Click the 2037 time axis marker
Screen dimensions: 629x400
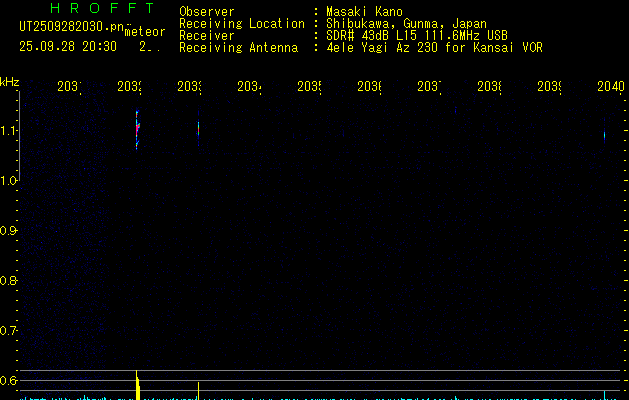tap(429, 86)
